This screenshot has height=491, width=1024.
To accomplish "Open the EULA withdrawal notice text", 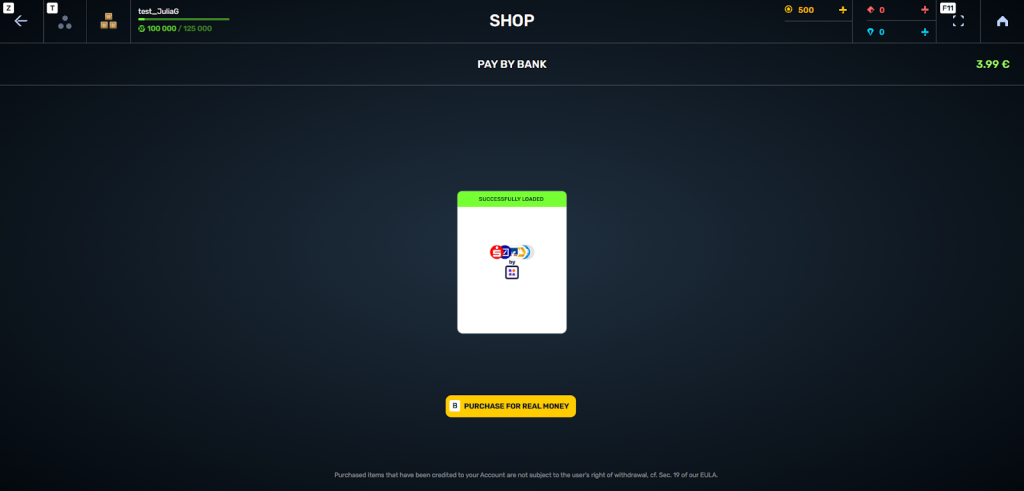I will pyautogui.click(x=526, y=475).
